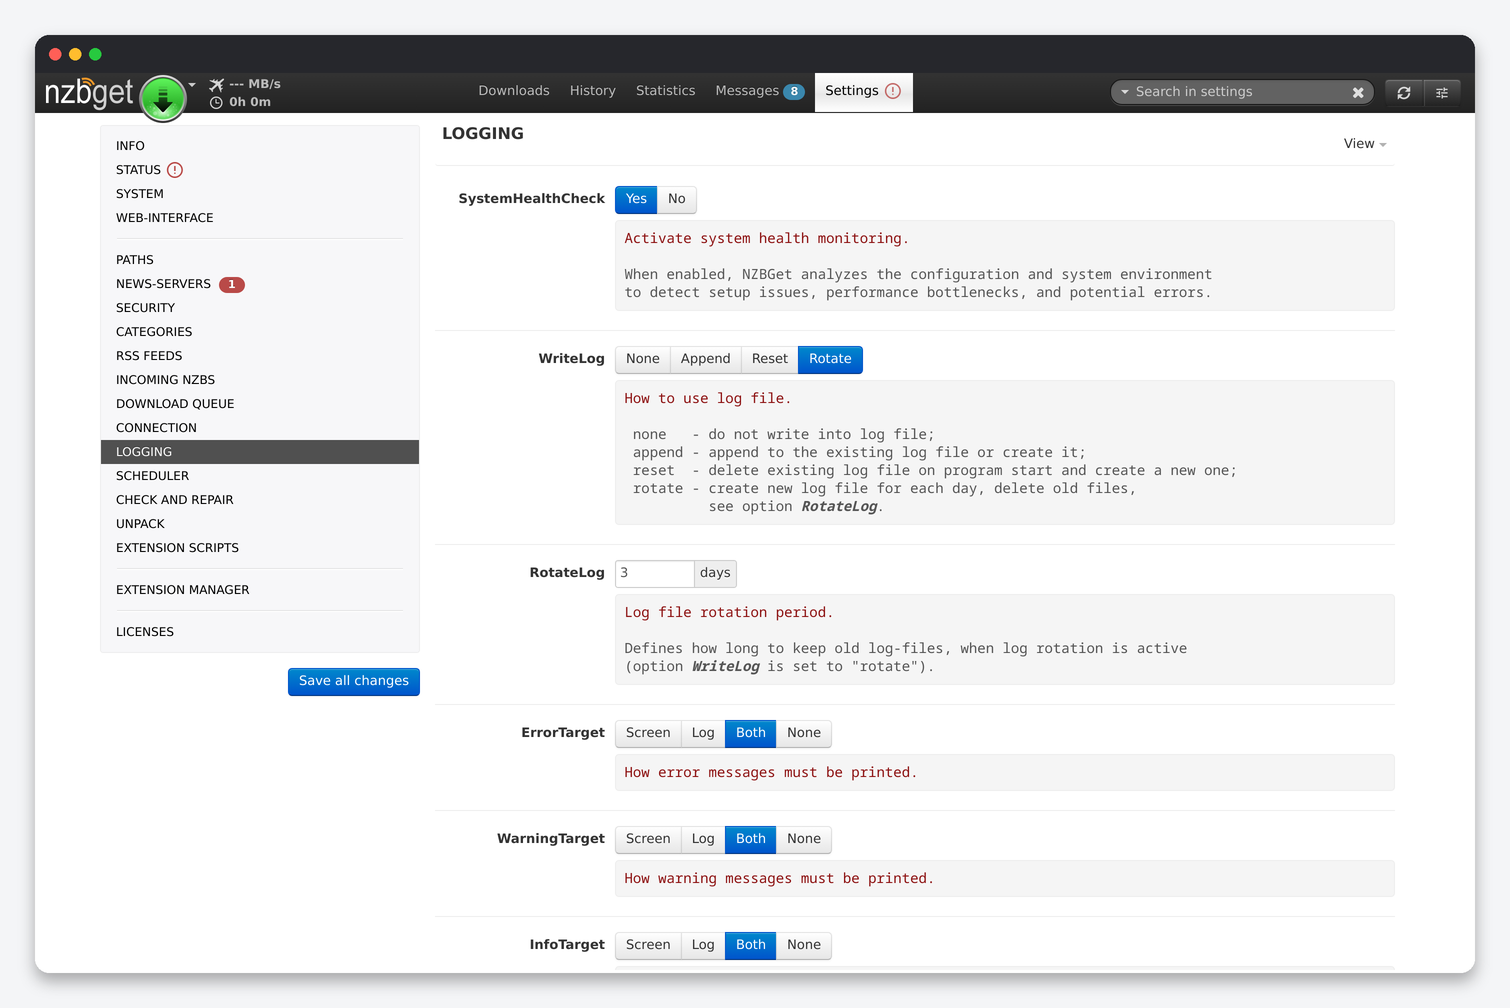
Task: Set ErrorTarget to Screen
Action: tap(648, 733)
